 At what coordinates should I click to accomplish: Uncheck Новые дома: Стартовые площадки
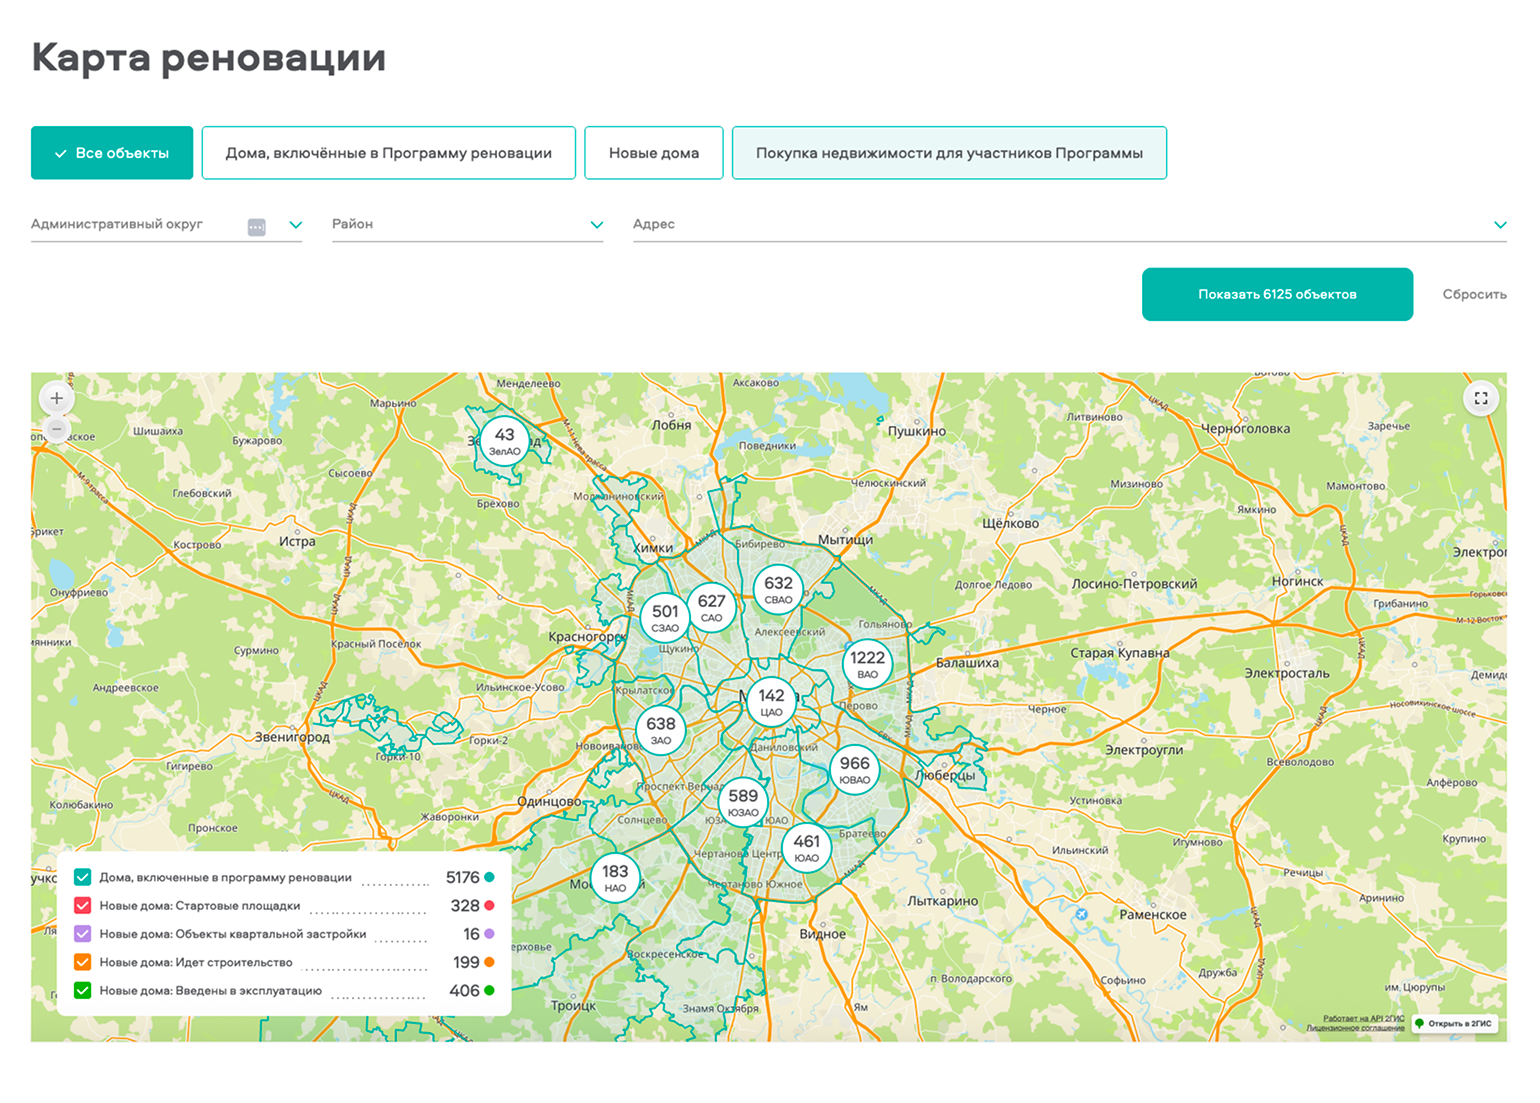(x=81, y=905)
